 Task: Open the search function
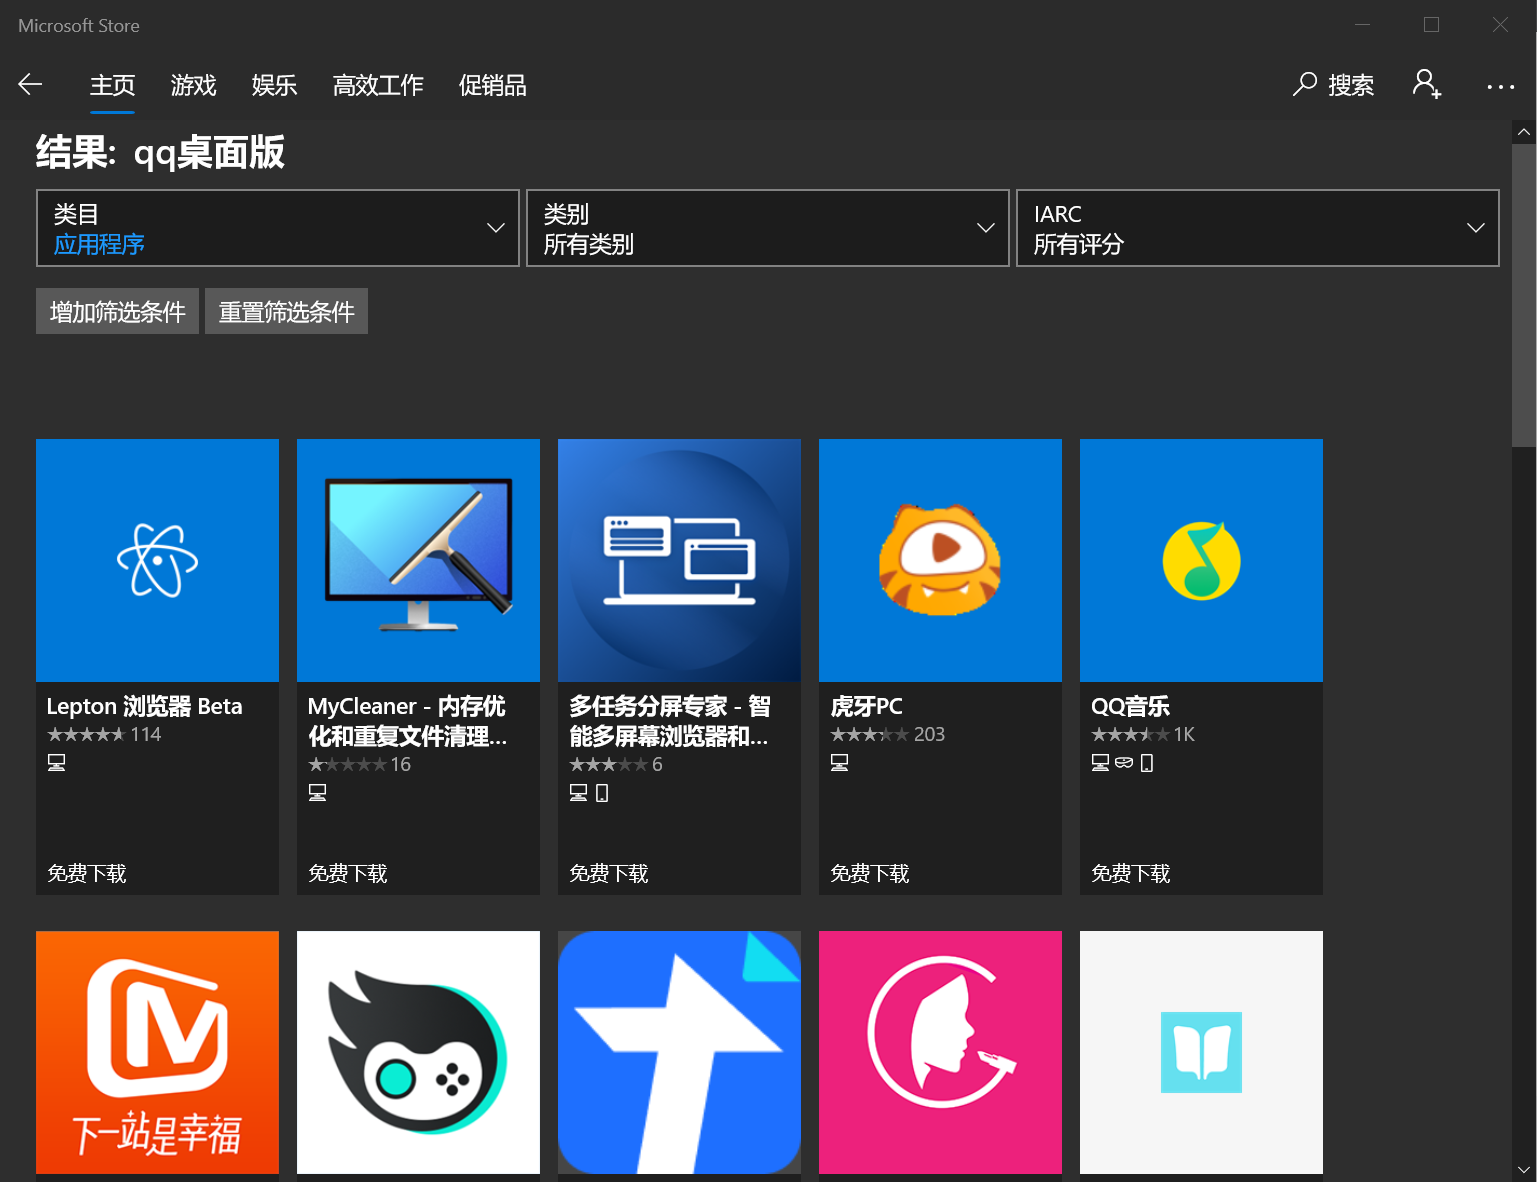[x=1334, y=85]
